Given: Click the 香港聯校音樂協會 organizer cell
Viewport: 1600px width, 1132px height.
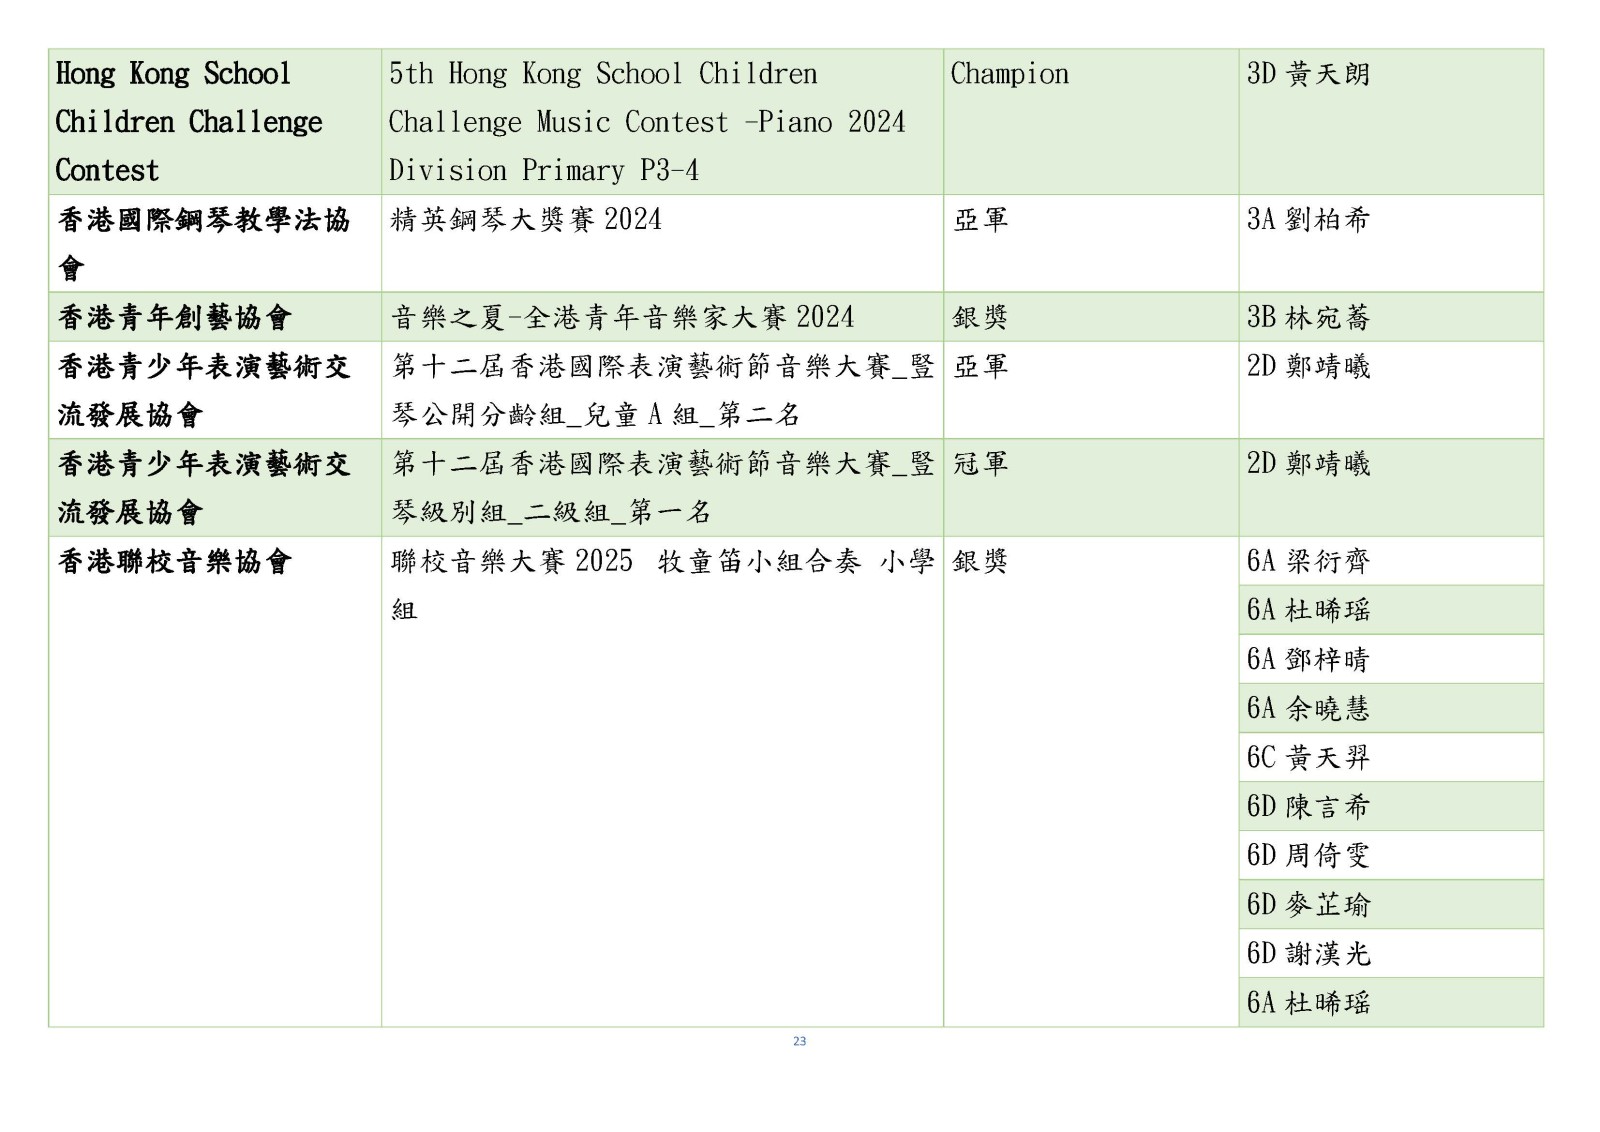Looking at the screenshot, I should [x=174, y=562].
